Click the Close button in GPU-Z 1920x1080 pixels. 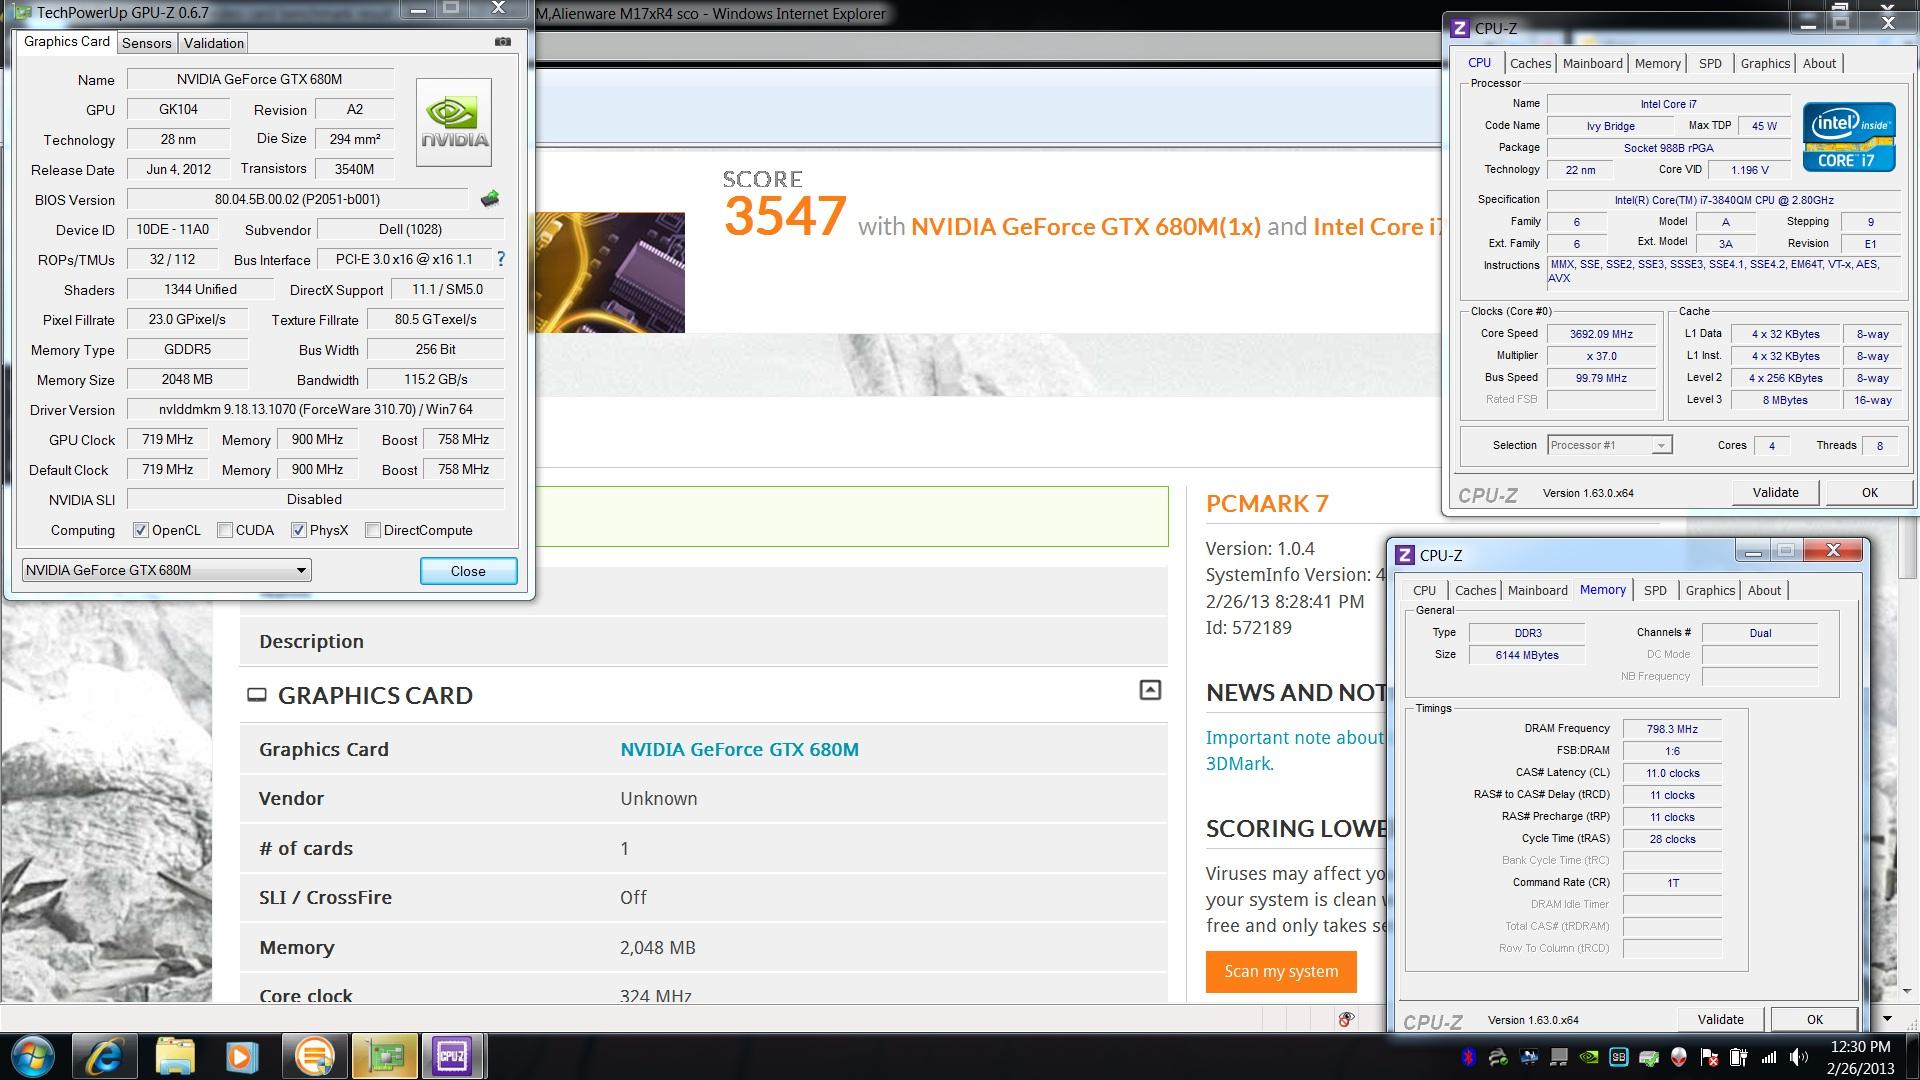(x=468, y=571)
